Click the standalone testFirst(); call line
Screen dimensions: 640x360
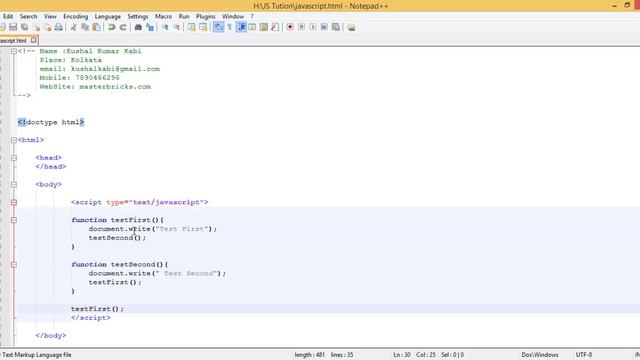97,309
